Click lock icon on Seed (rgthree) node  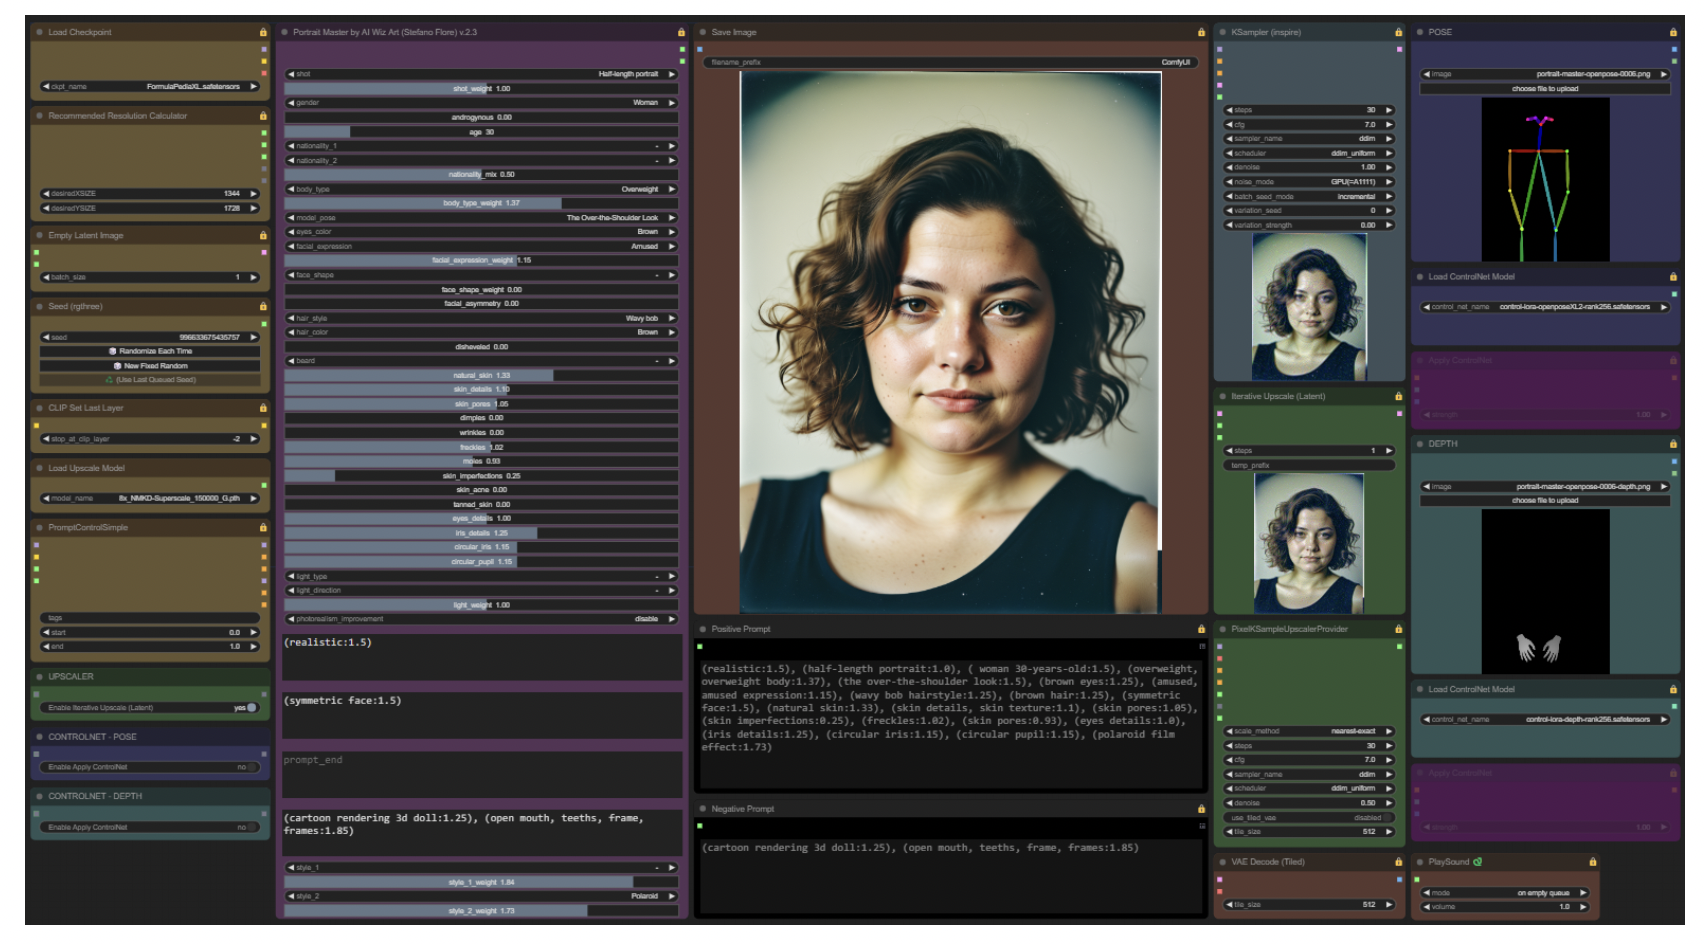pyautogui.click(x=263, y=306)
